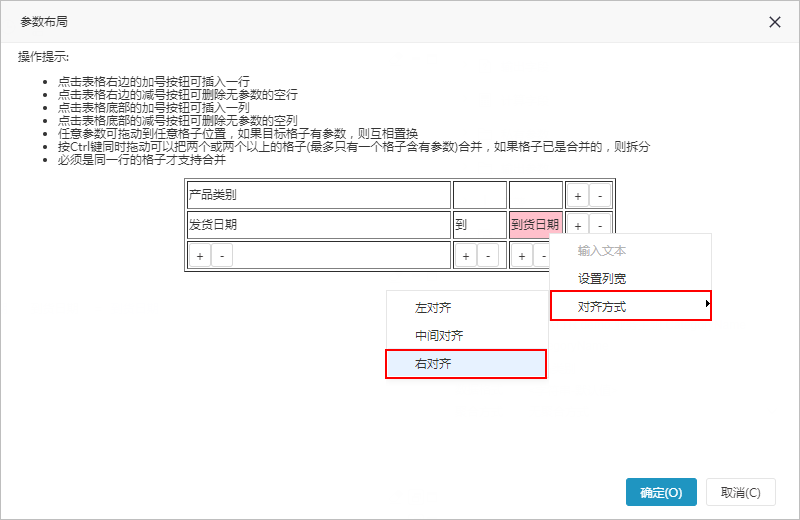Select the 发货日期 parameter cell
This screenshot has height=520, width=800.
[x=319, y=225]
